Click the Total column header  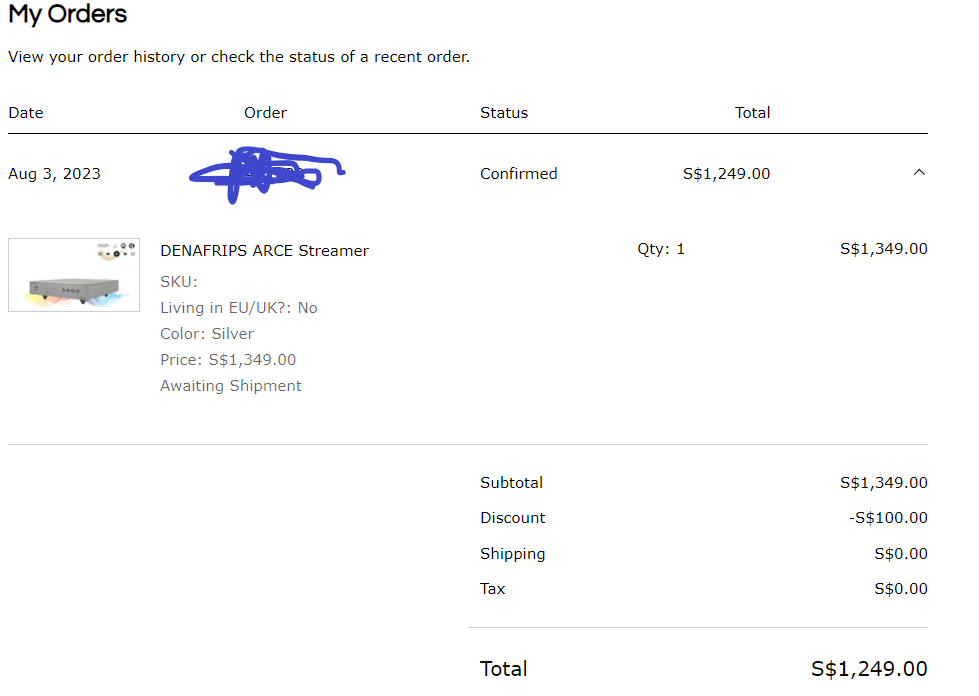[752, 113]
